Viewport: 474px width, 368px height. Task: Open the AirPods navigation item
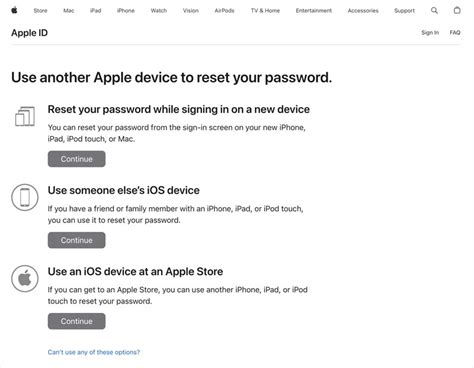coord(224,11)
